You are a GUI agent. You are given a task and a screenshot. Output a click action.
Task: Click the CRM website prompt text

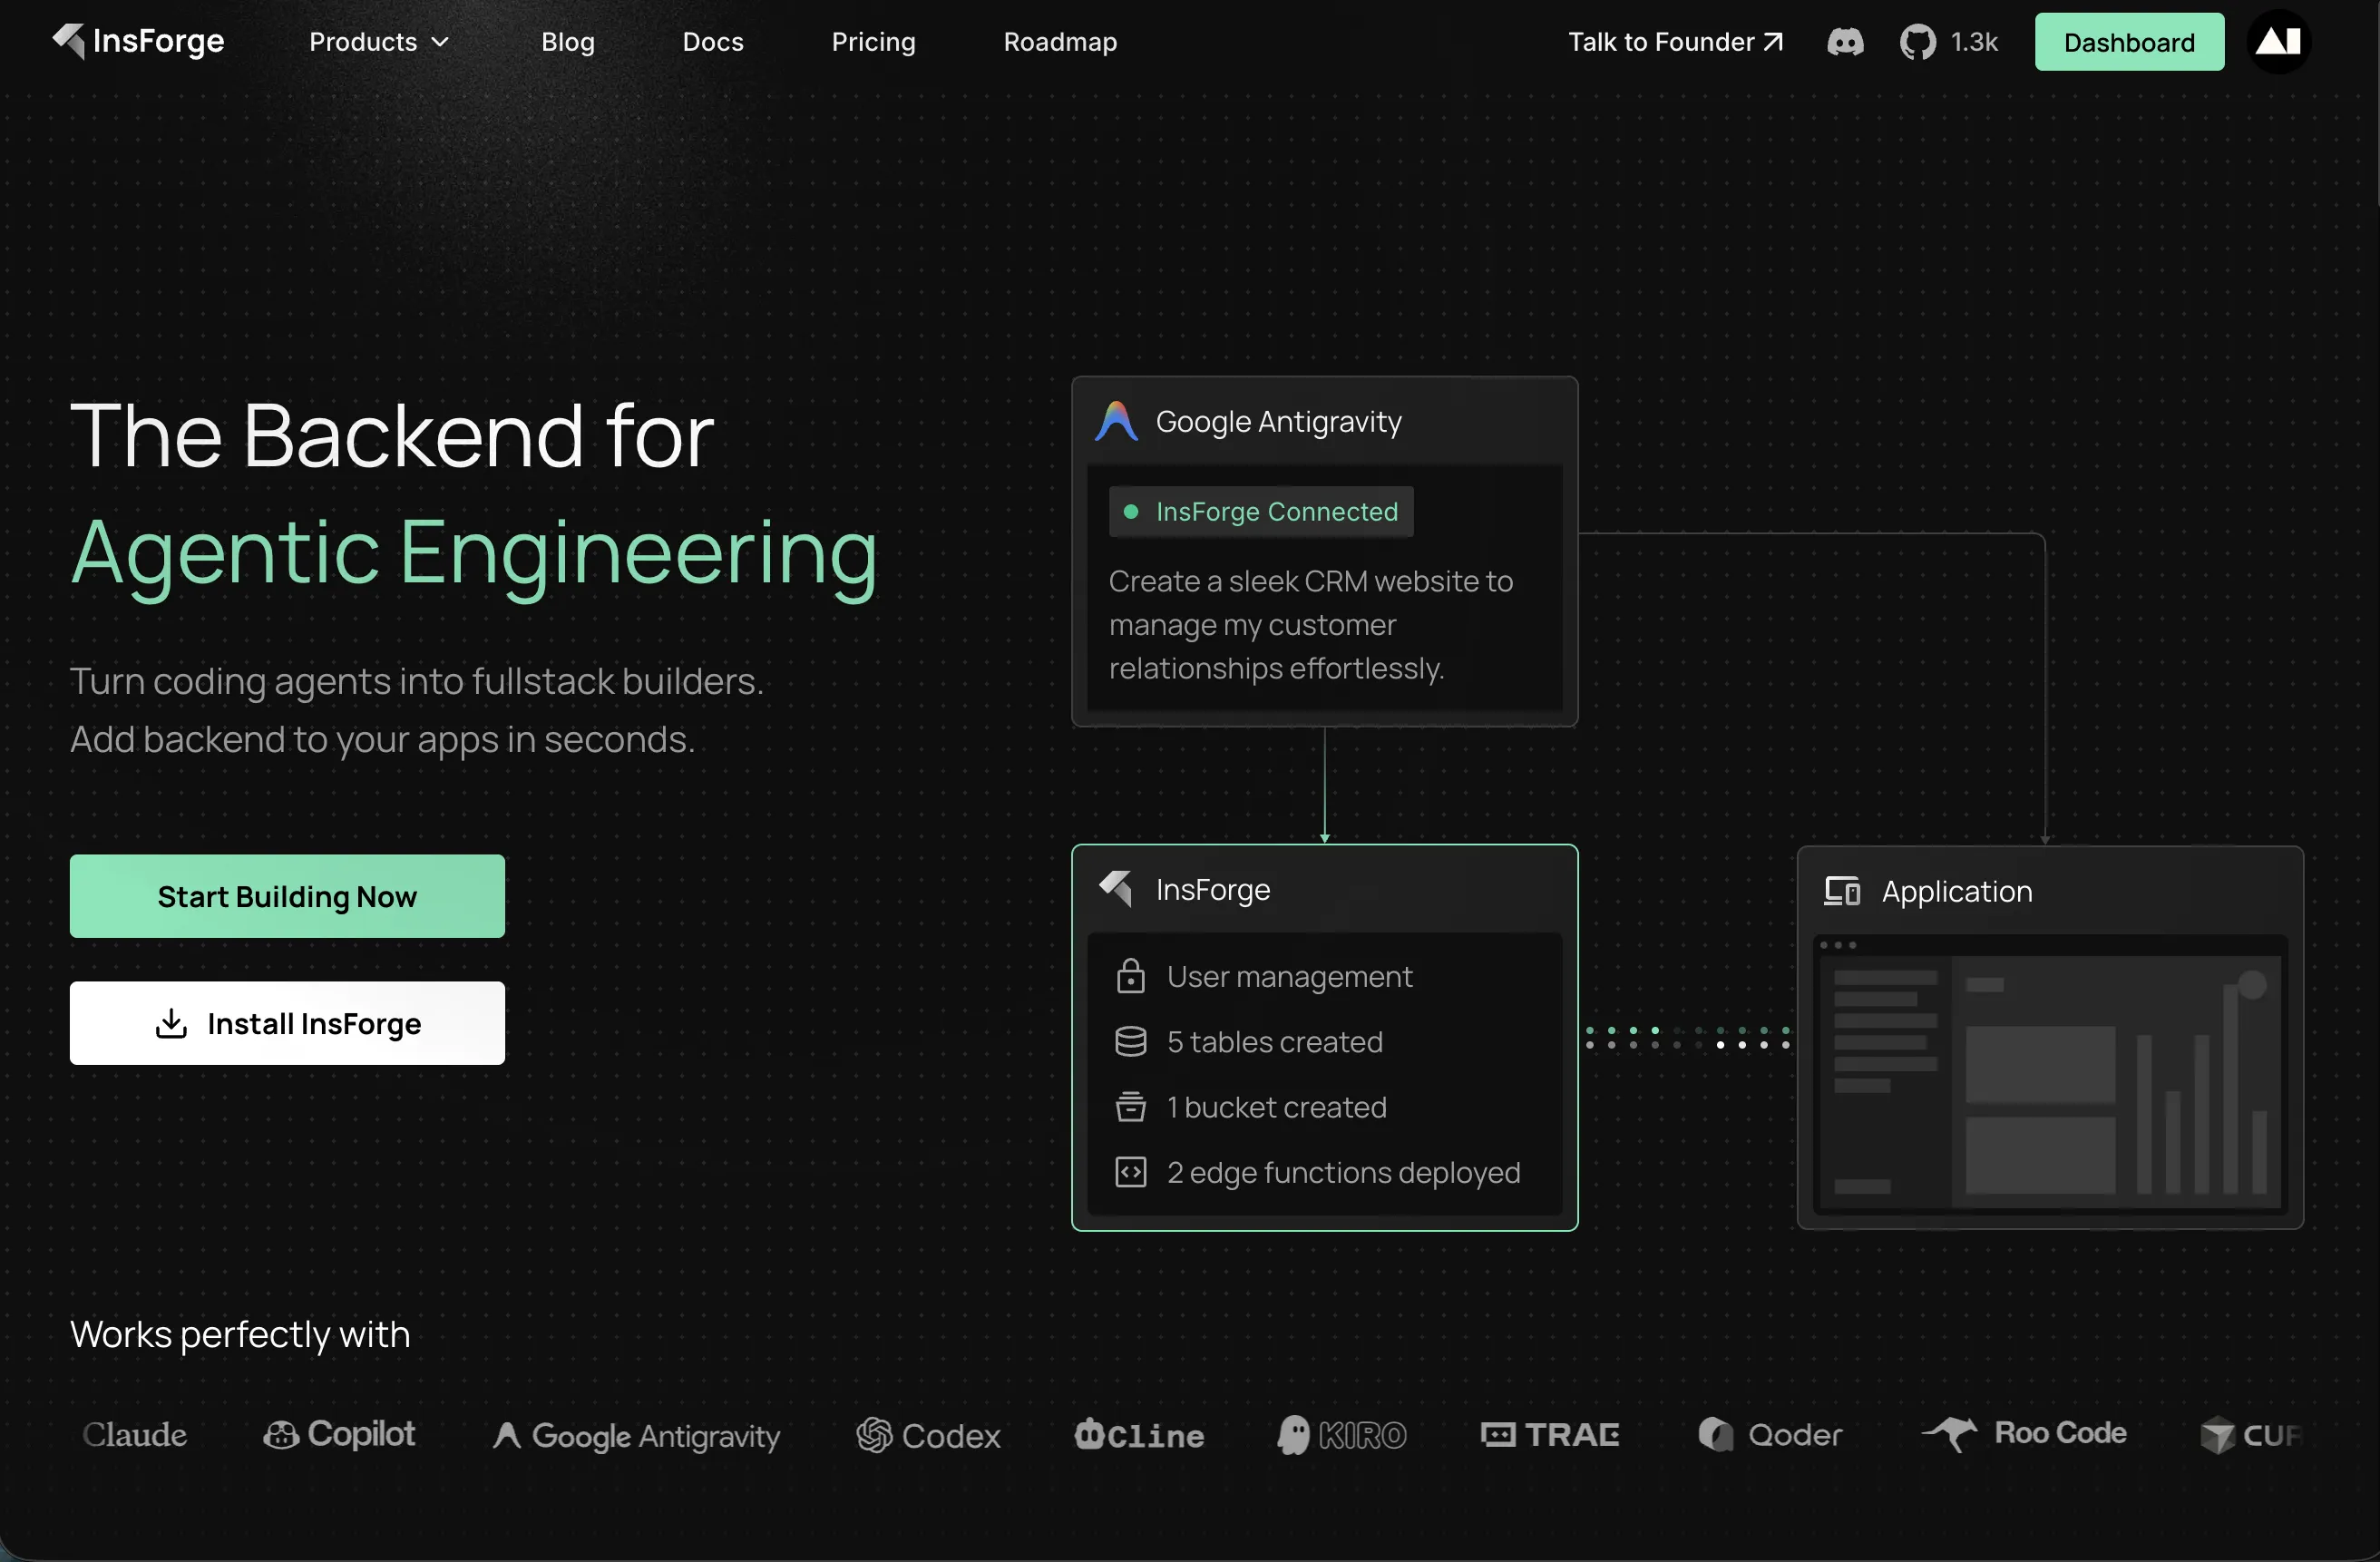pos(1310,625)
